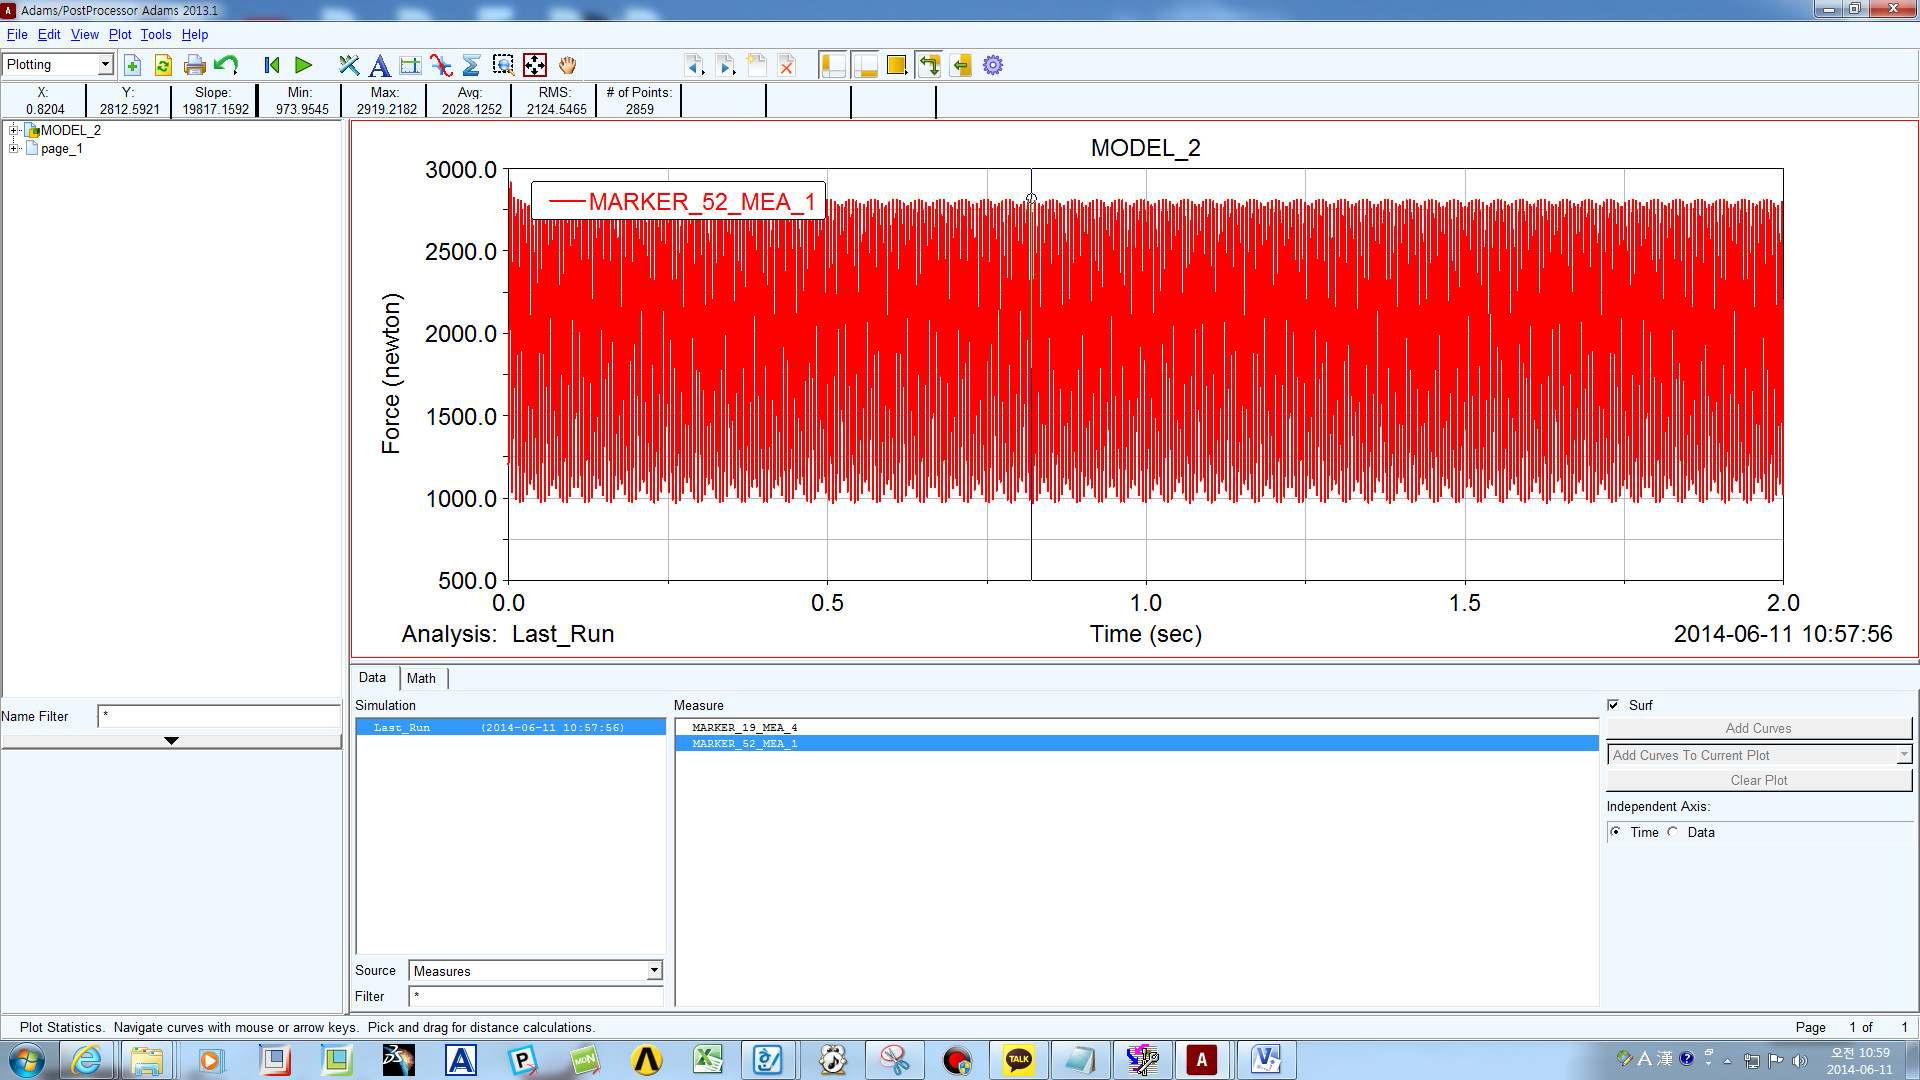Select the plot tracking curve tool
The image size is (1920, 1080).
coord(441,65)
